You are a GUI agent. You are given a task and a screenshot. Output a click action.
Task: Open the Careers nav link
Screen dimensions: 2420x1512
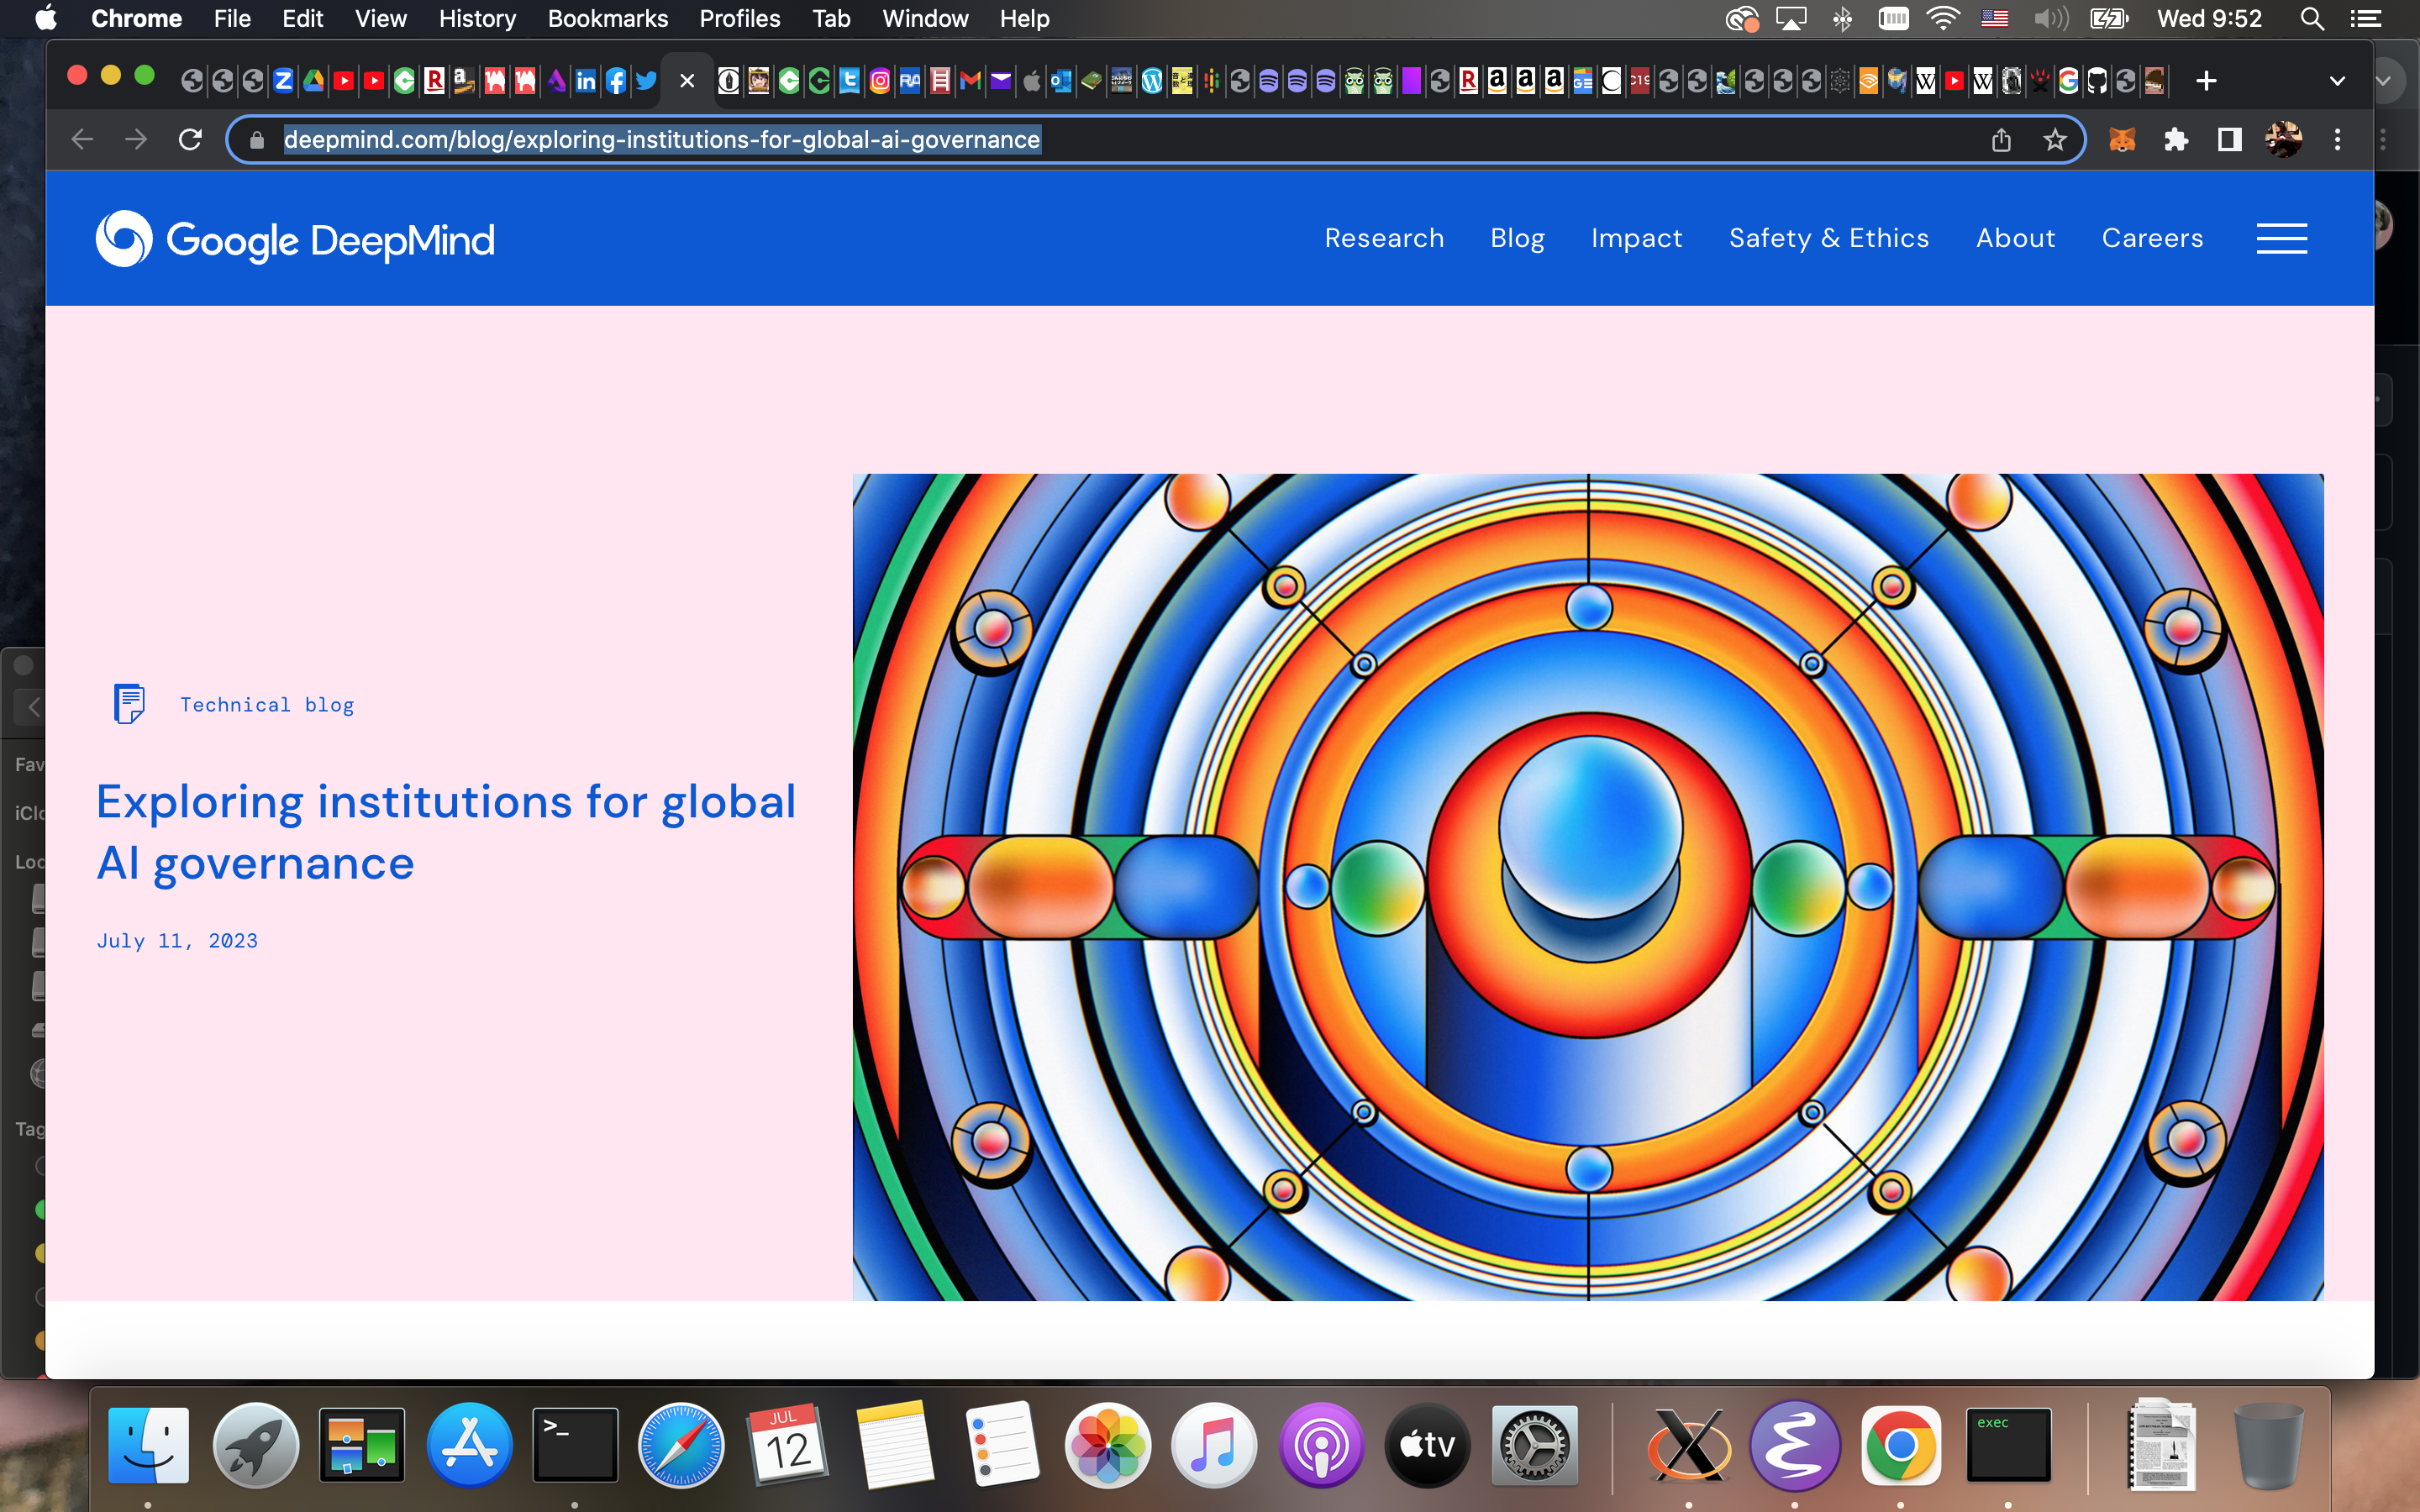2152,238
